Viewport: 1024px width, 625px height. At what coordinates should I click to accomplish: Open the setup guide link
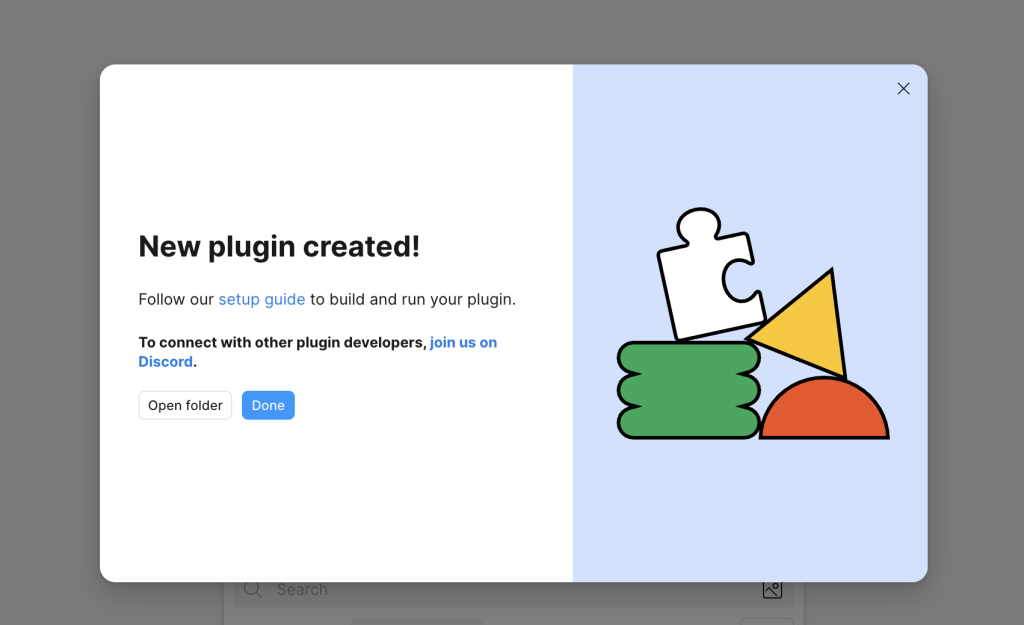coord(261,299)
